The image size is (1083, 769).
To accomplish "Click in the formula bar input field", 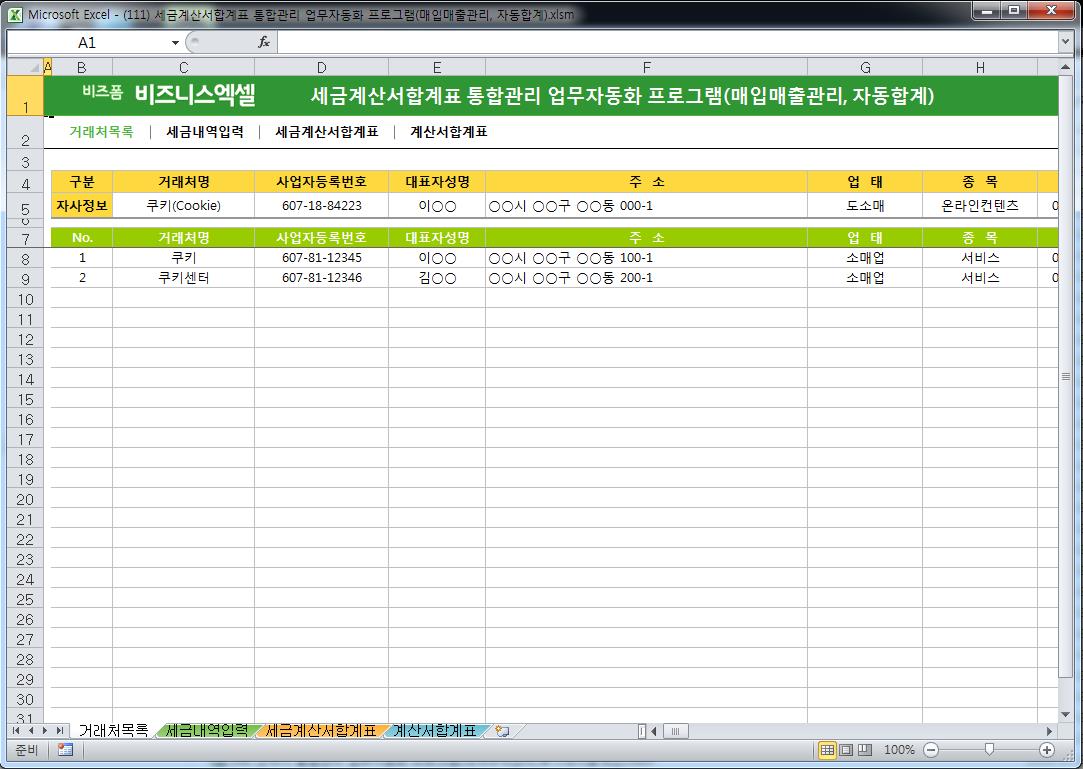I will pyautogui.click(x=660, y=42).
